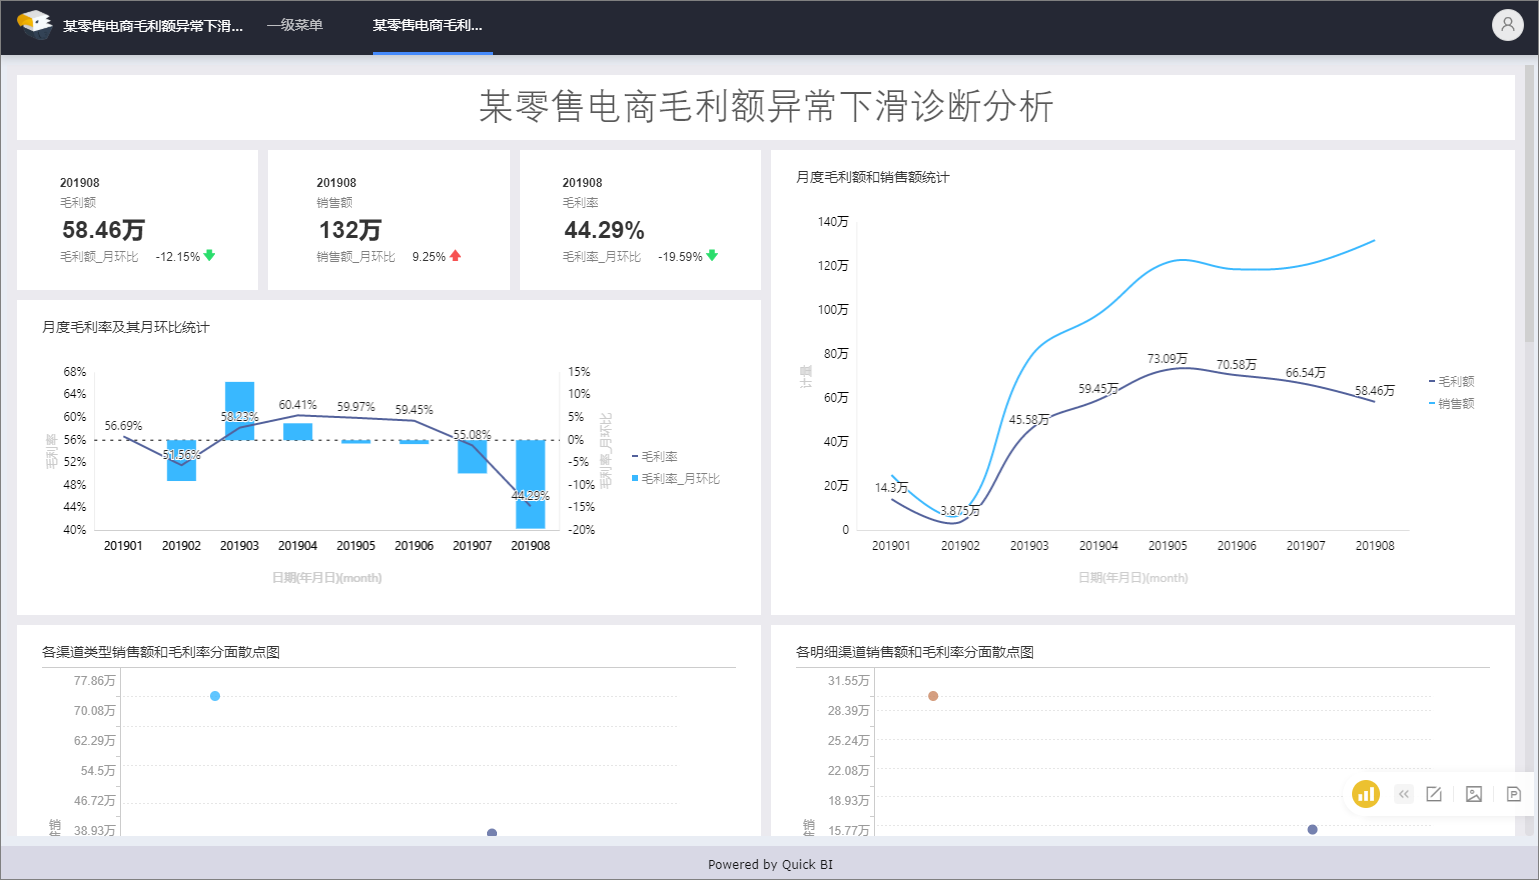Toggle 毛利额 legend in monthly chart
Screen dimensions: 1539x880
coord(1452,381)
